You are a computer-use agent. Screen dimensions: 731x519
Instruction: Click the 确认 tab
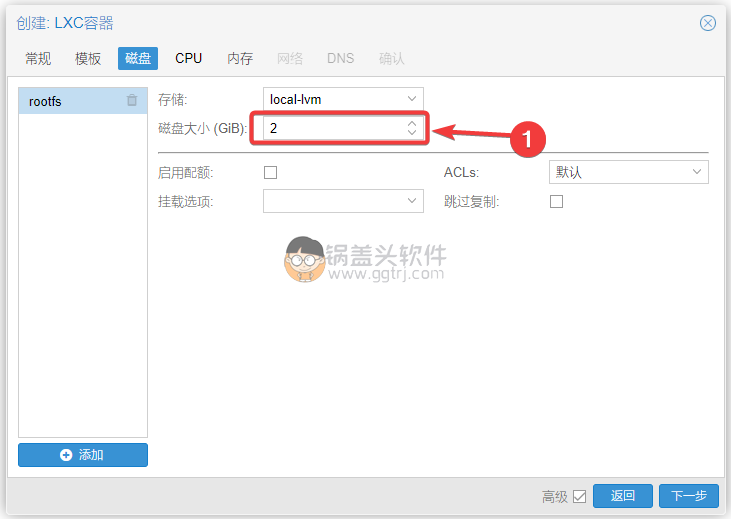(x=391, y=59)
